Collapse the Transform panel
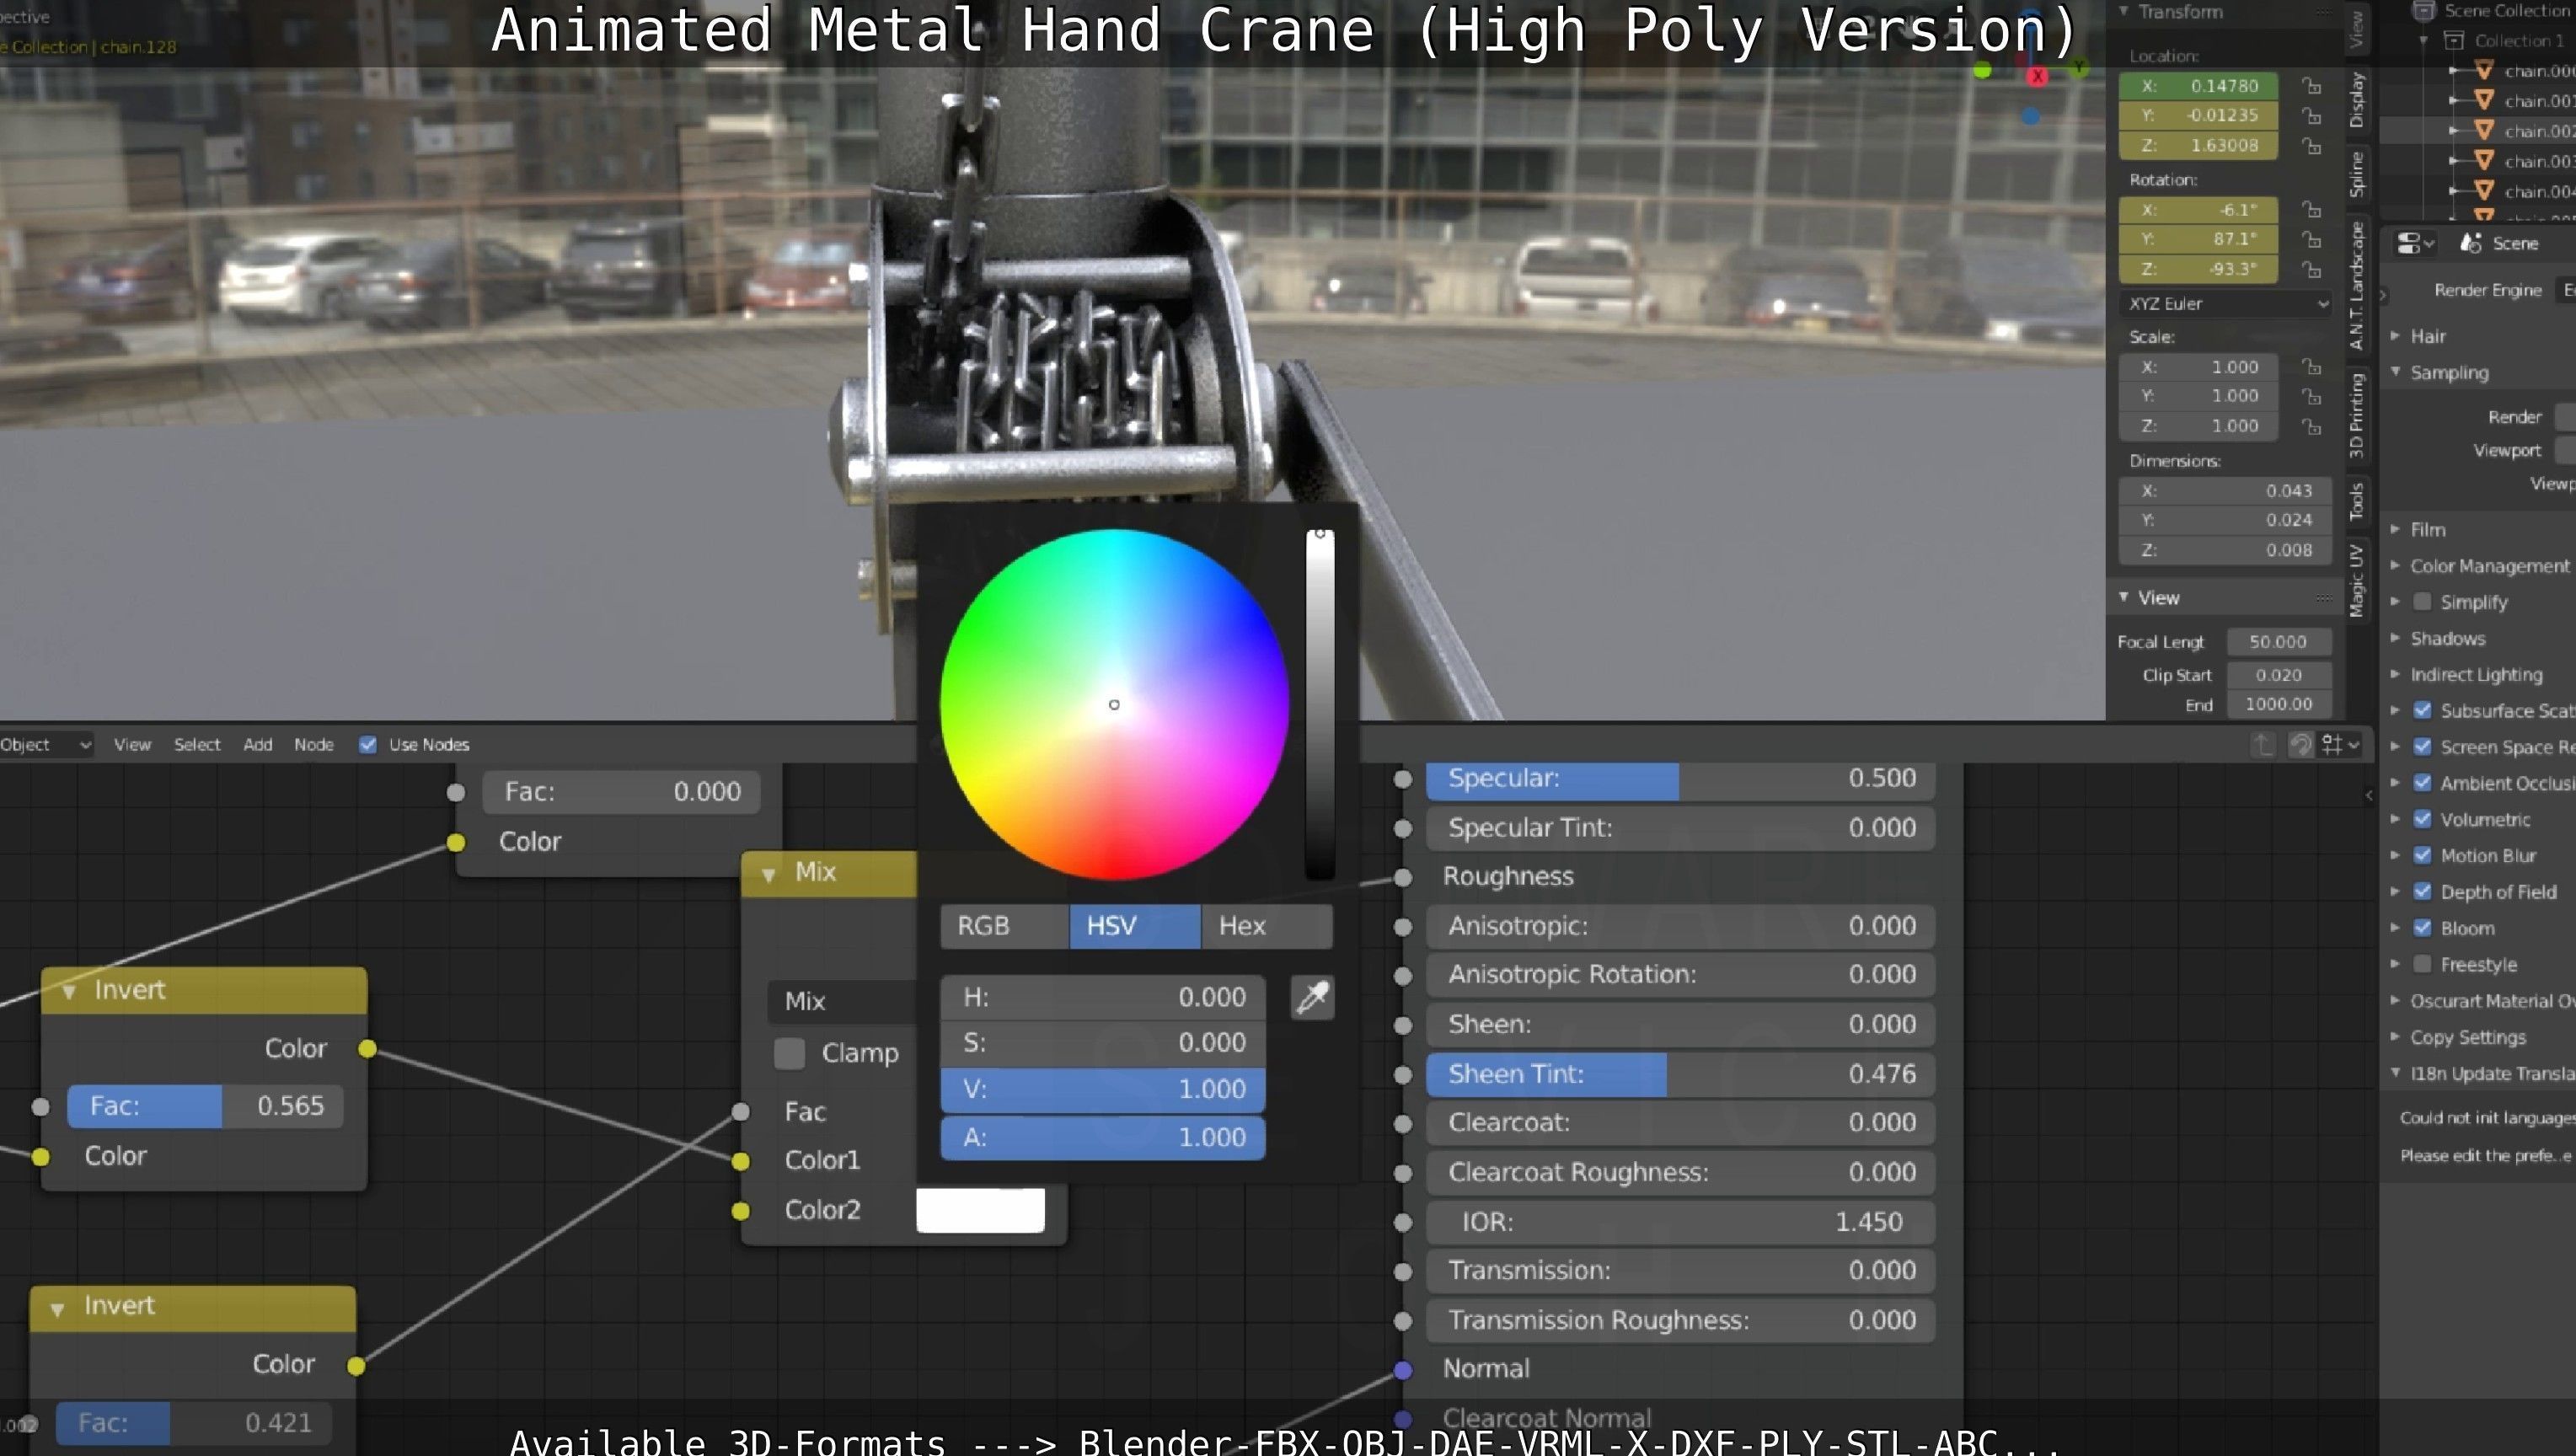This screenshot has height=1456, width=2576. tap(2123, 11)
